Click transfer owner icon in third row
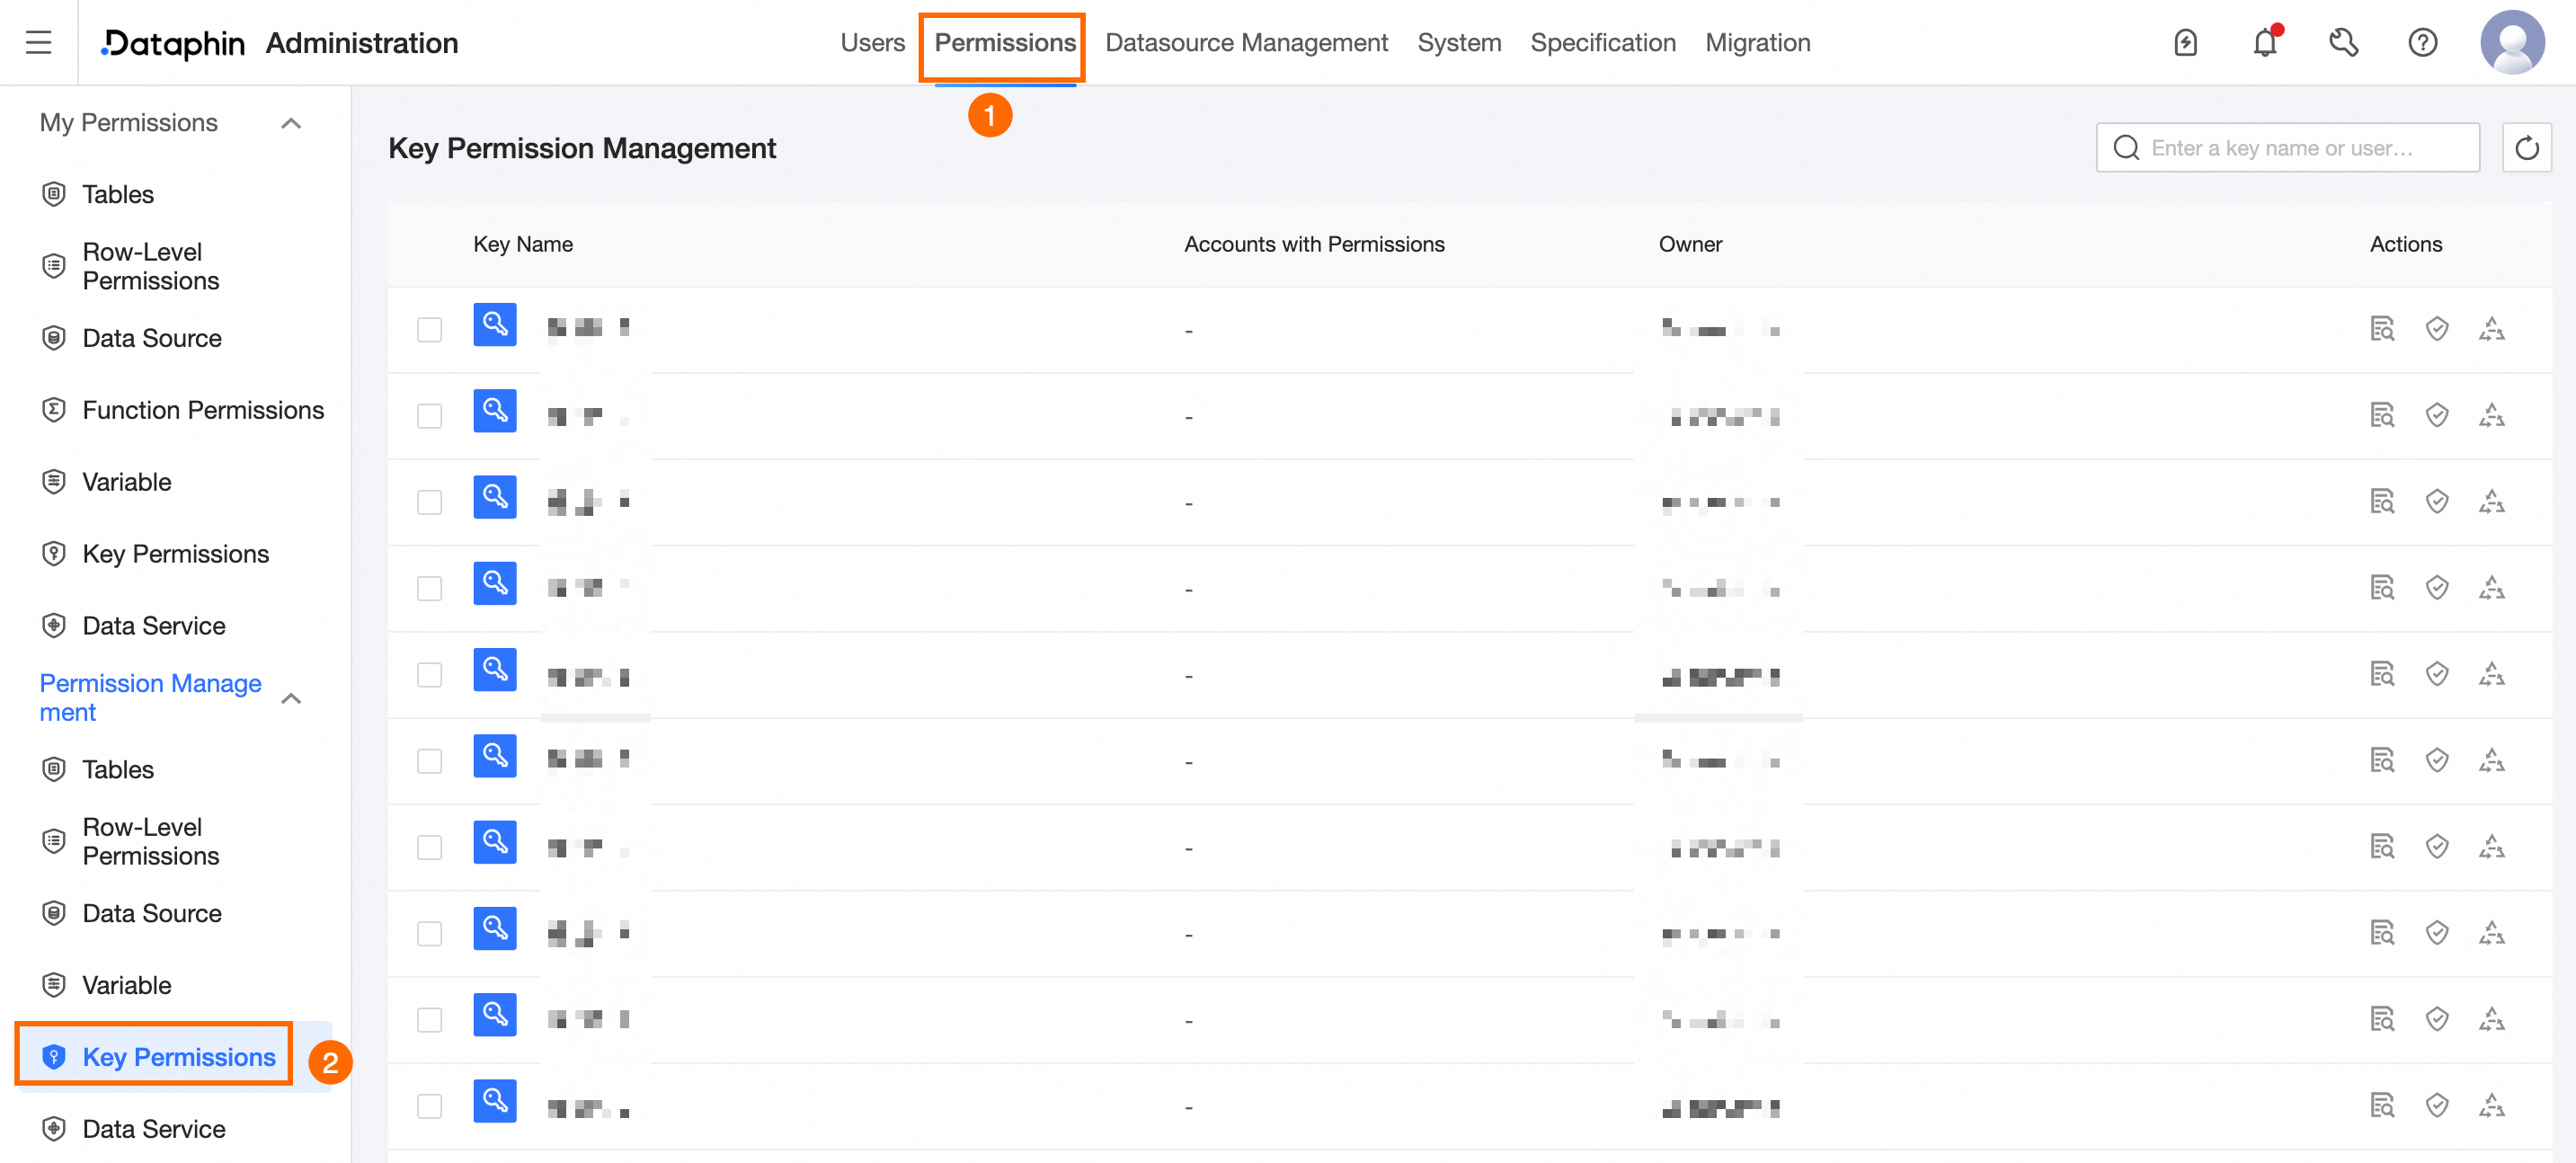Viewport: 2576px width, 1163px height. pos(2491,501)
